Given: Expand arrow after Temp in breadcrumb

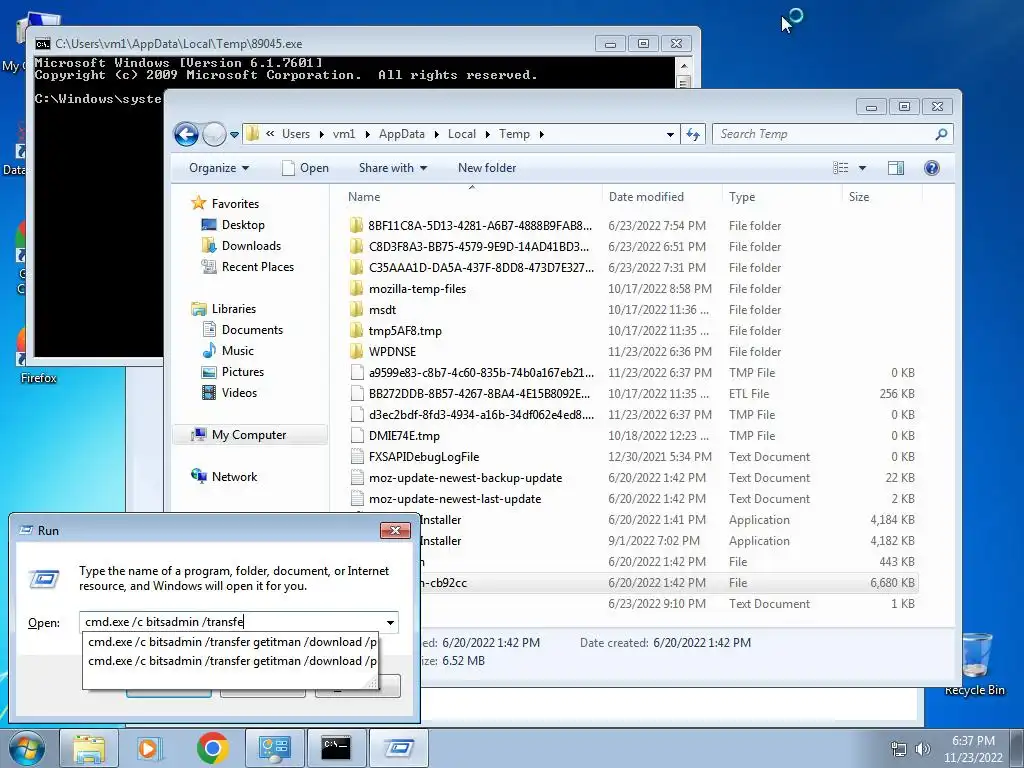Looking at the screenshot, I should [x=541, y=135].
